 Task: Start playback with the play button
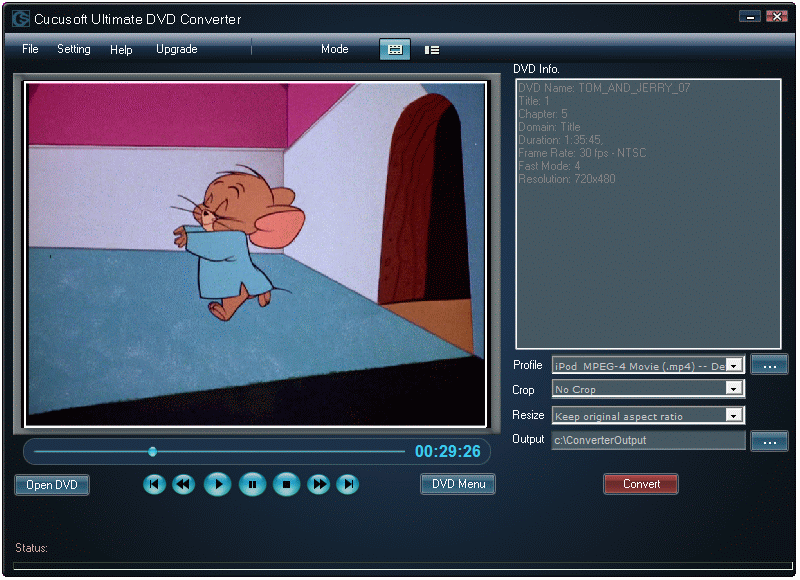[218, 485]
